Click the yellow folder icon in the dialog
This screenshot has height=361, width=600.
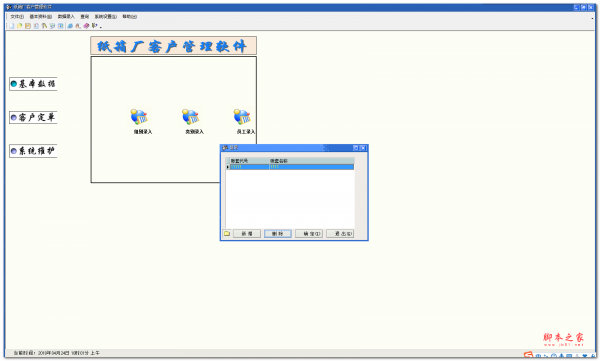click(x=227, y=234)
